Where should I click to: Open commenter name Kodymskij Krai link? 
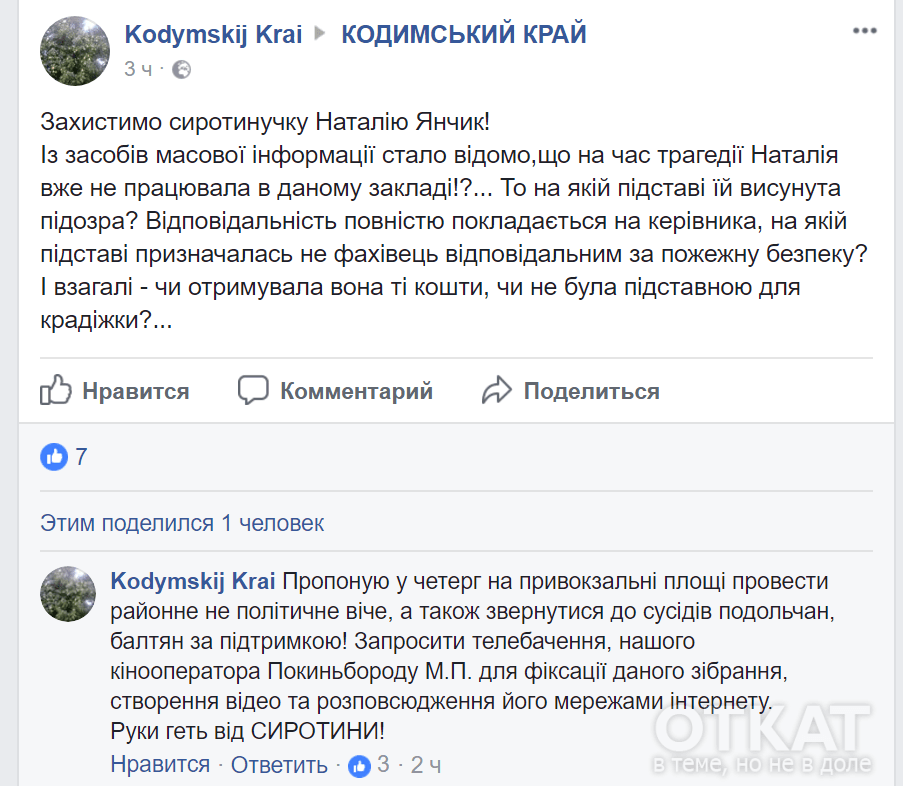(x=193, y=581)
